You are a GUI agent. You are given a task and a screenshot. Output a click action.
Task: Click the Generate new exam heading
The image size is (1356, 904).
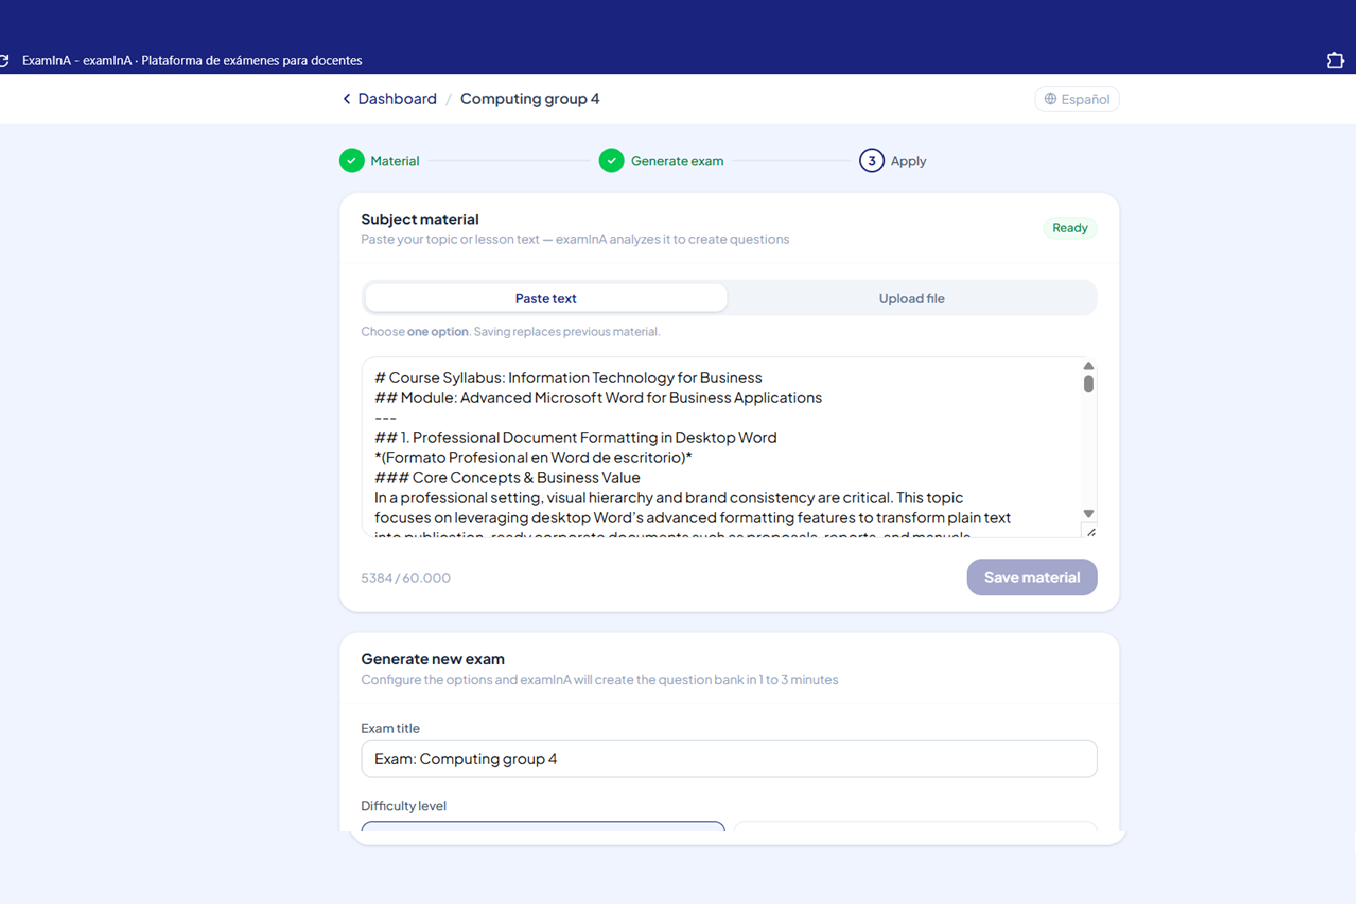pos(433,659)
